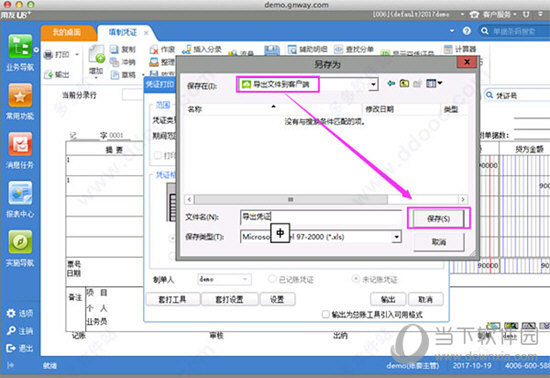550x378 pixels.
Task: Click the 保存(S) button
Action: (x=438, y=218)
